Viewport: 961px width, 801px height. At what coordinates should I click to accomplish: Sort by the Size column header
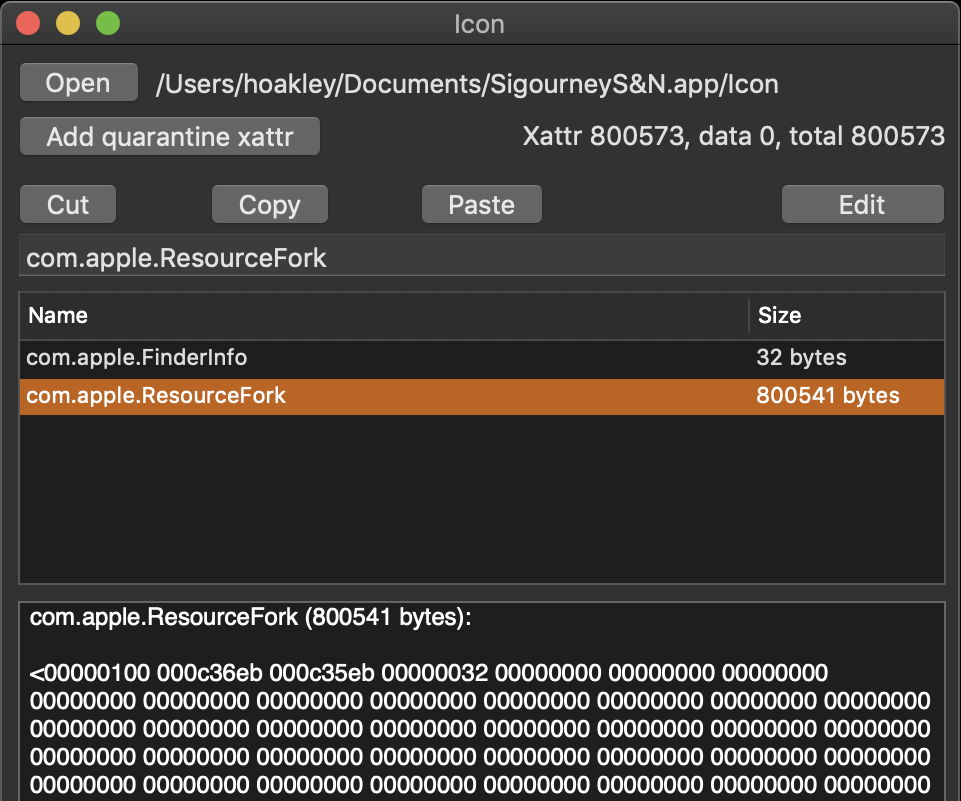click(847, 315)
